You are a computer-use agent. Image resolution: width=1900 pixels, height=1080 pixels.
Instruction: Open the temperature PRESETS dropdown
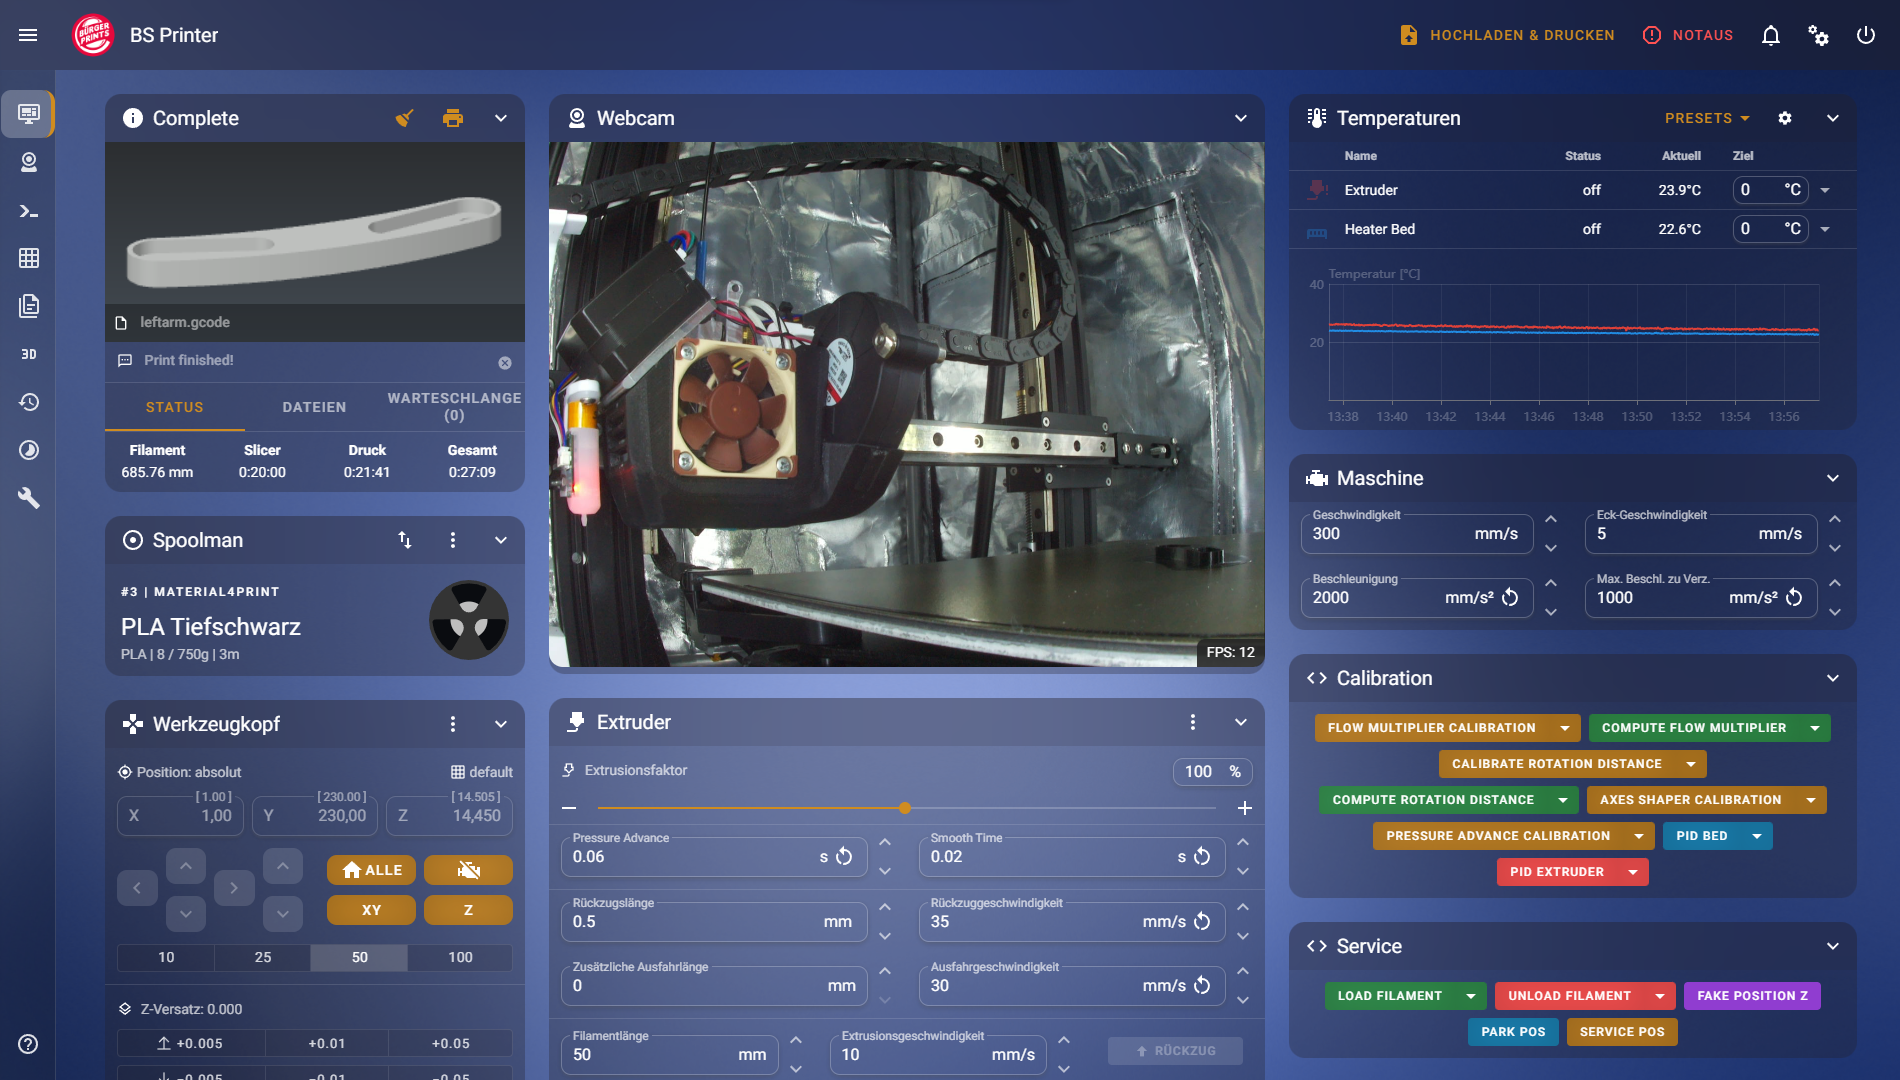tap(1706, 118)
